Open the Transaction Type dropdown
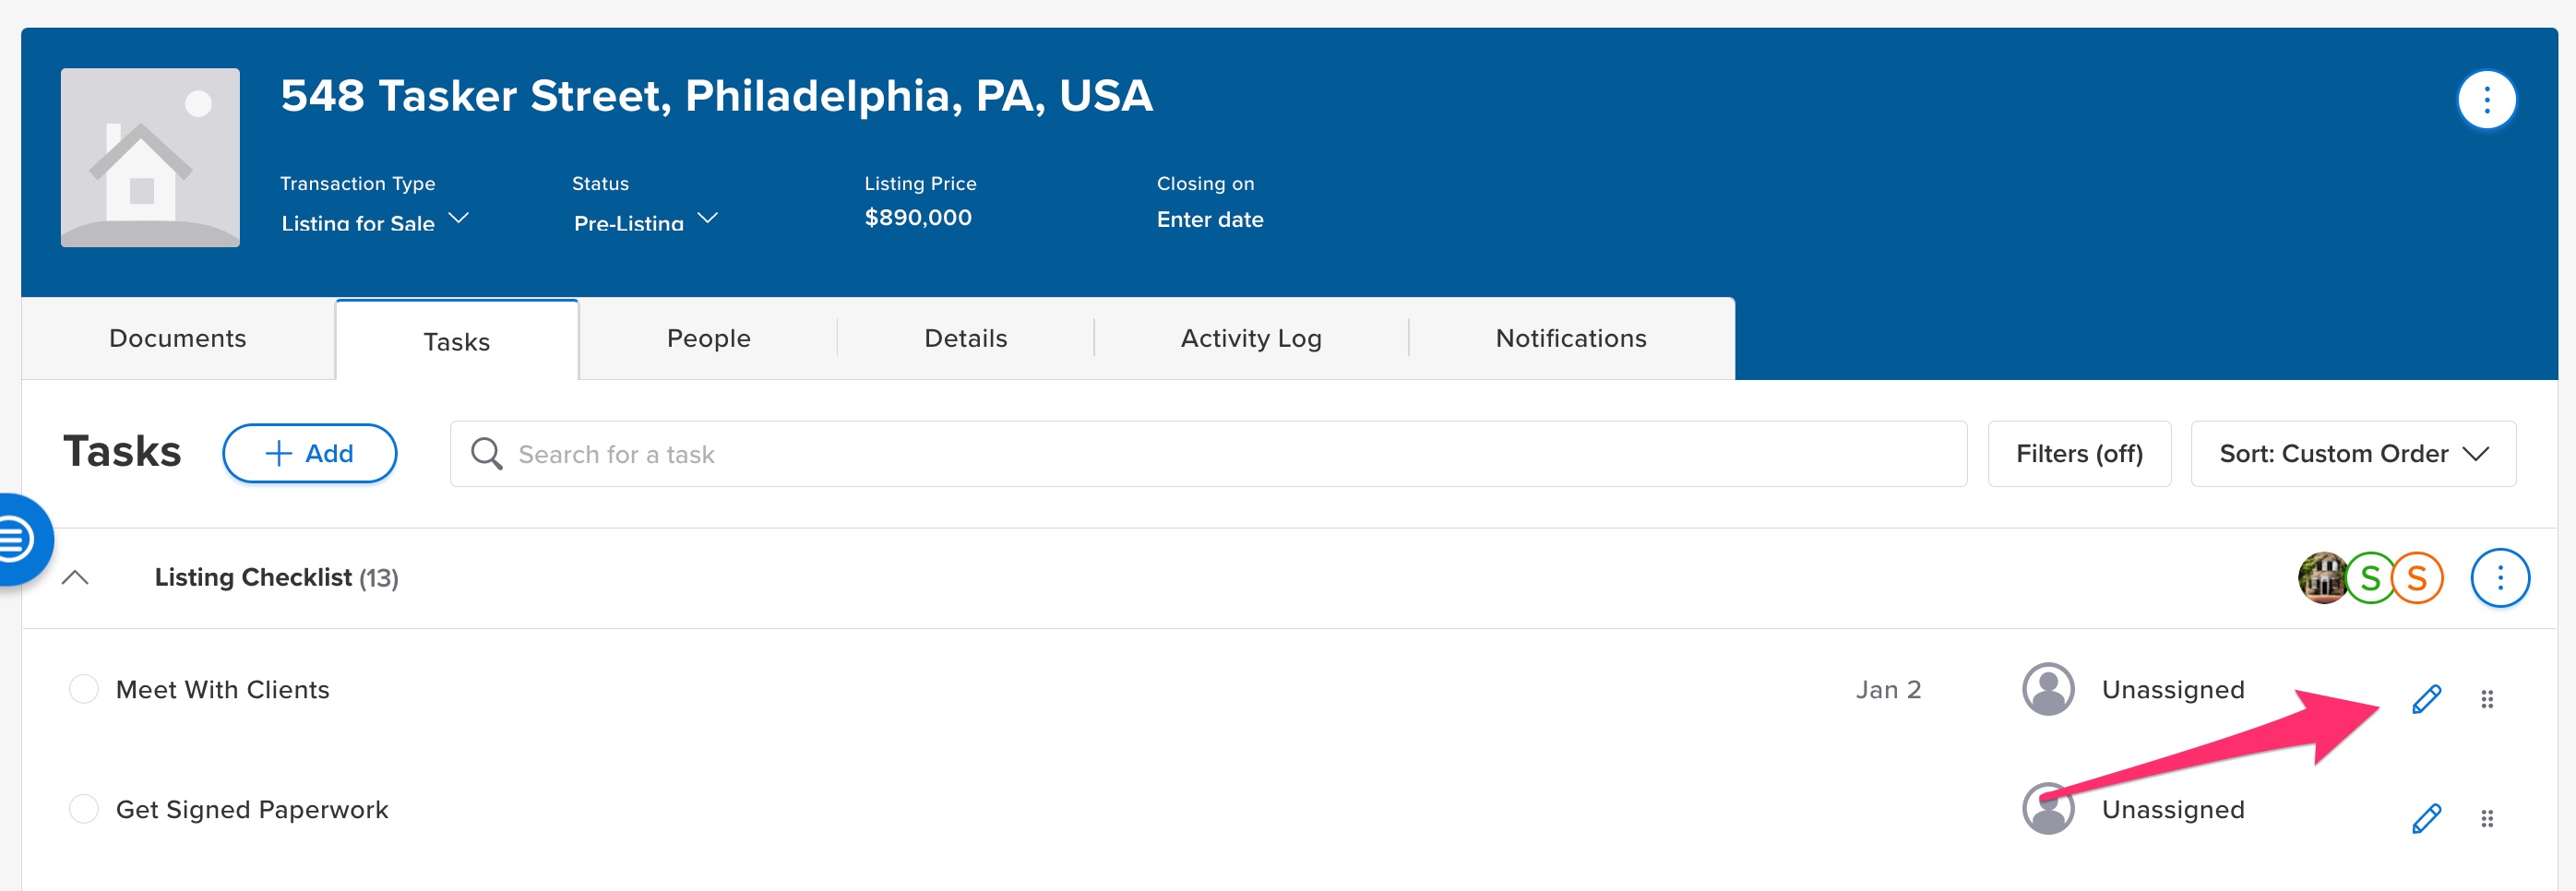 pos(374,221)
